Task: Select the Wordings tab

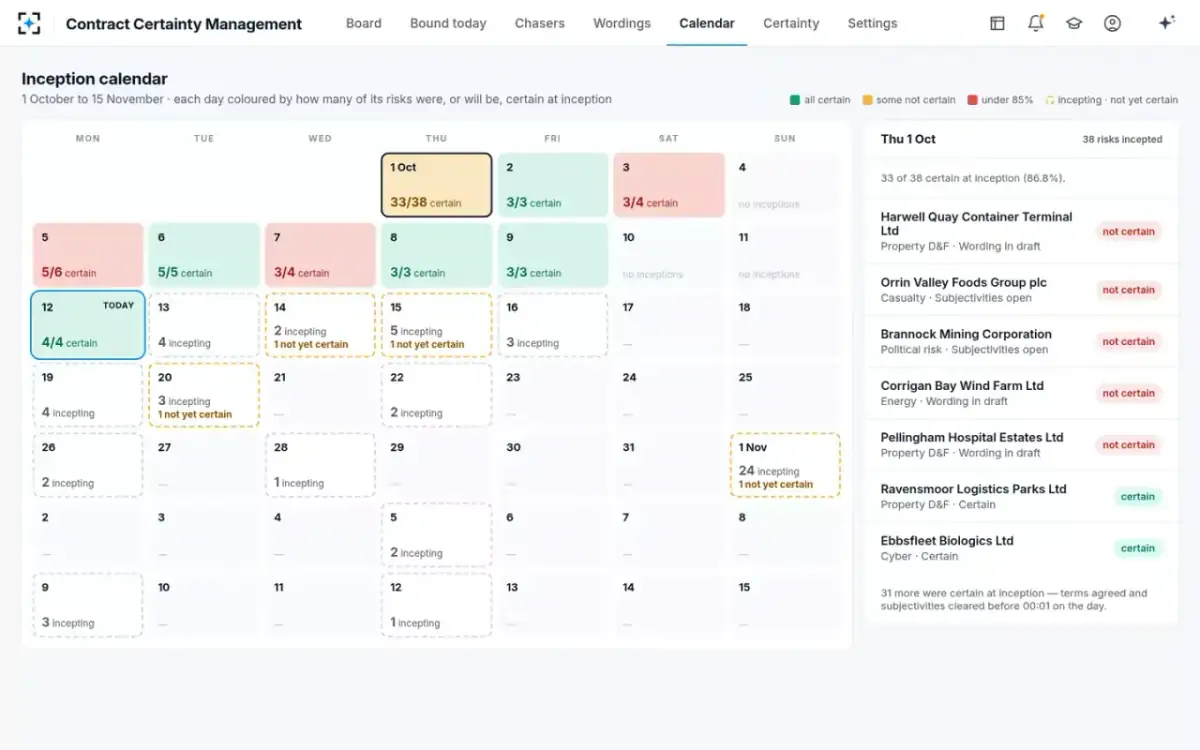Action: coord(622,23)
